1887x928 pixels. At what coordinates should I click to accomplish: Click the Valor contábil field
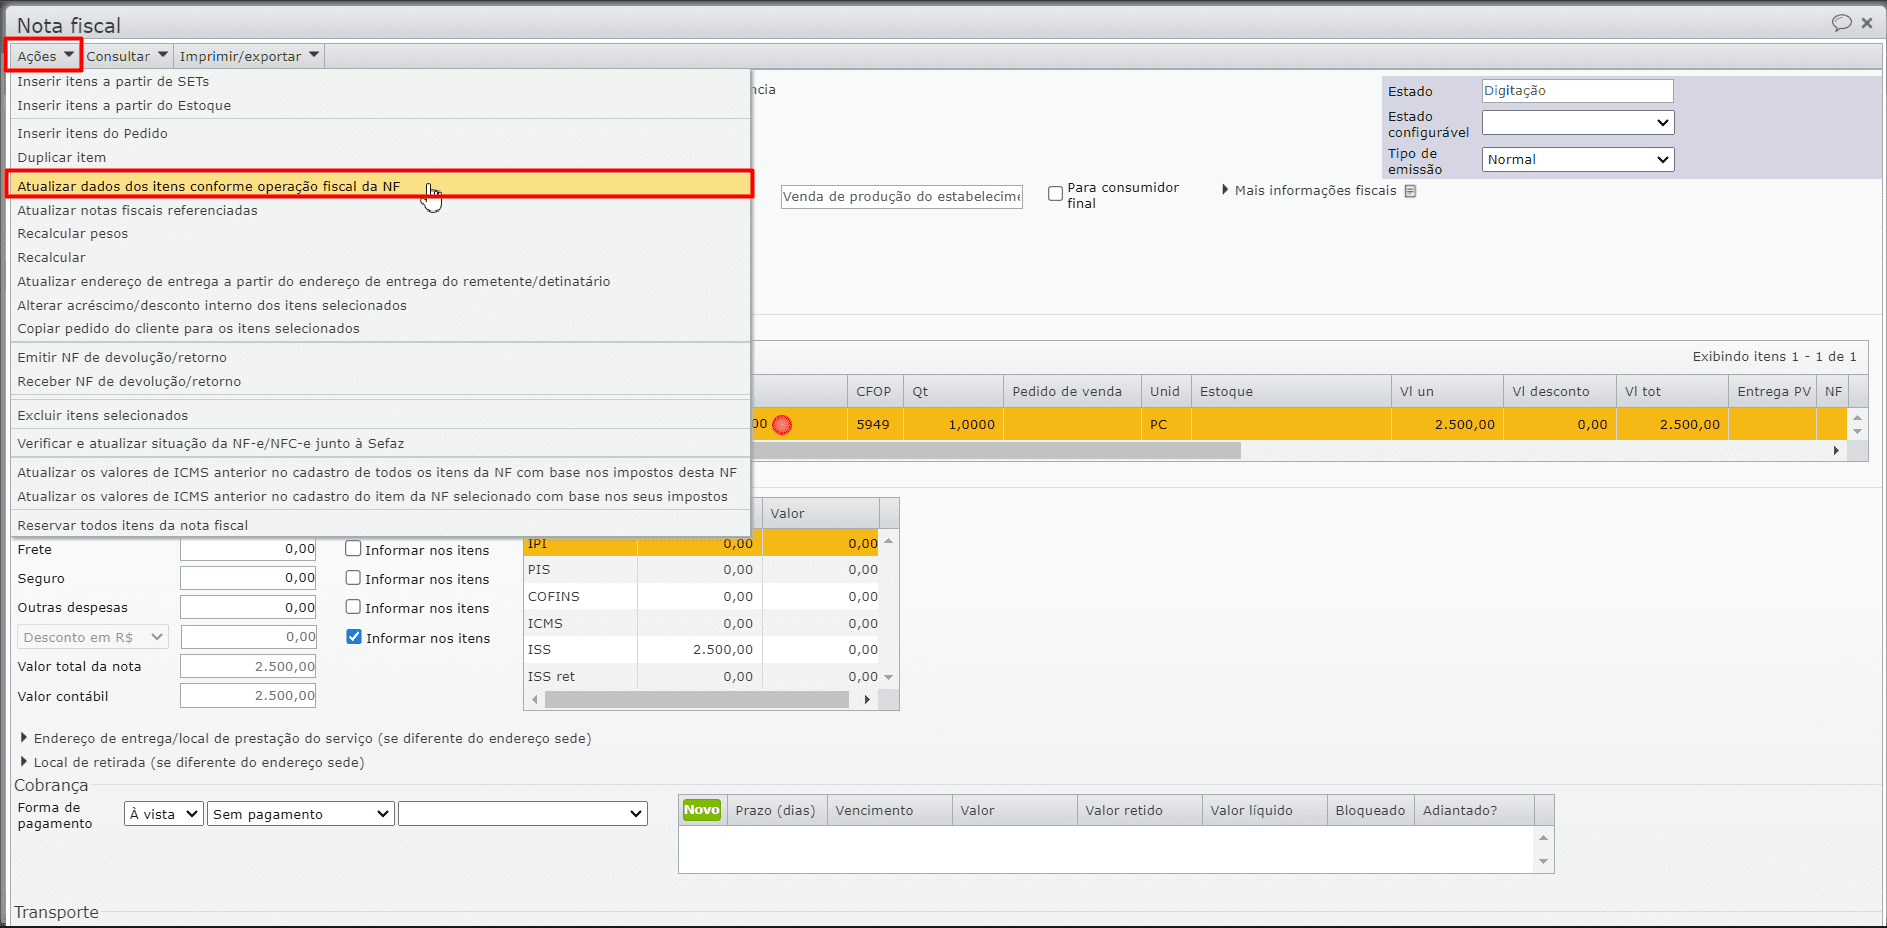[248, 696]
